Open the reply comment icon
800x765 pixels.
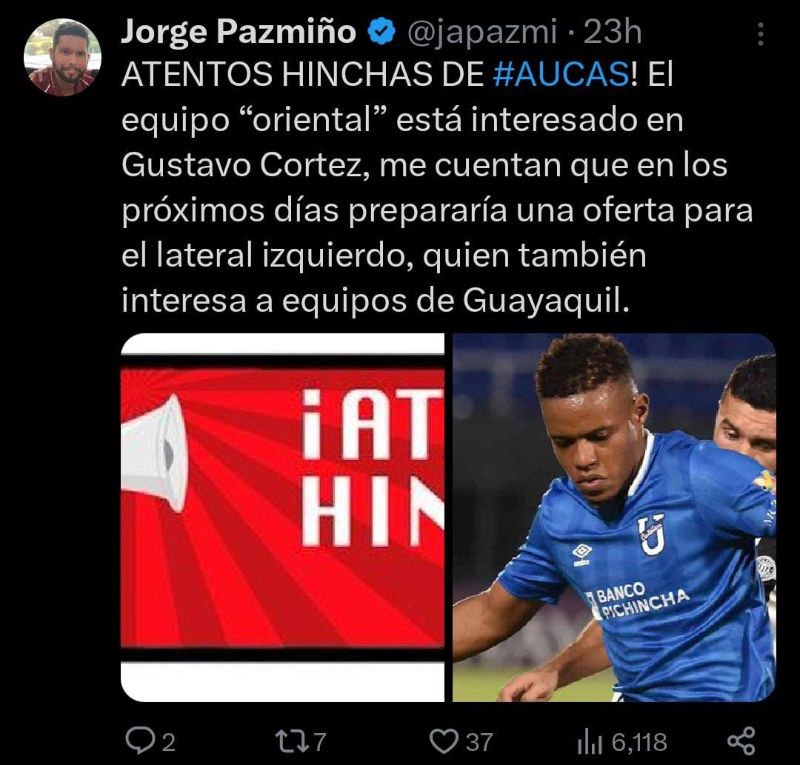pyautogui.click(x=139, y=741)
